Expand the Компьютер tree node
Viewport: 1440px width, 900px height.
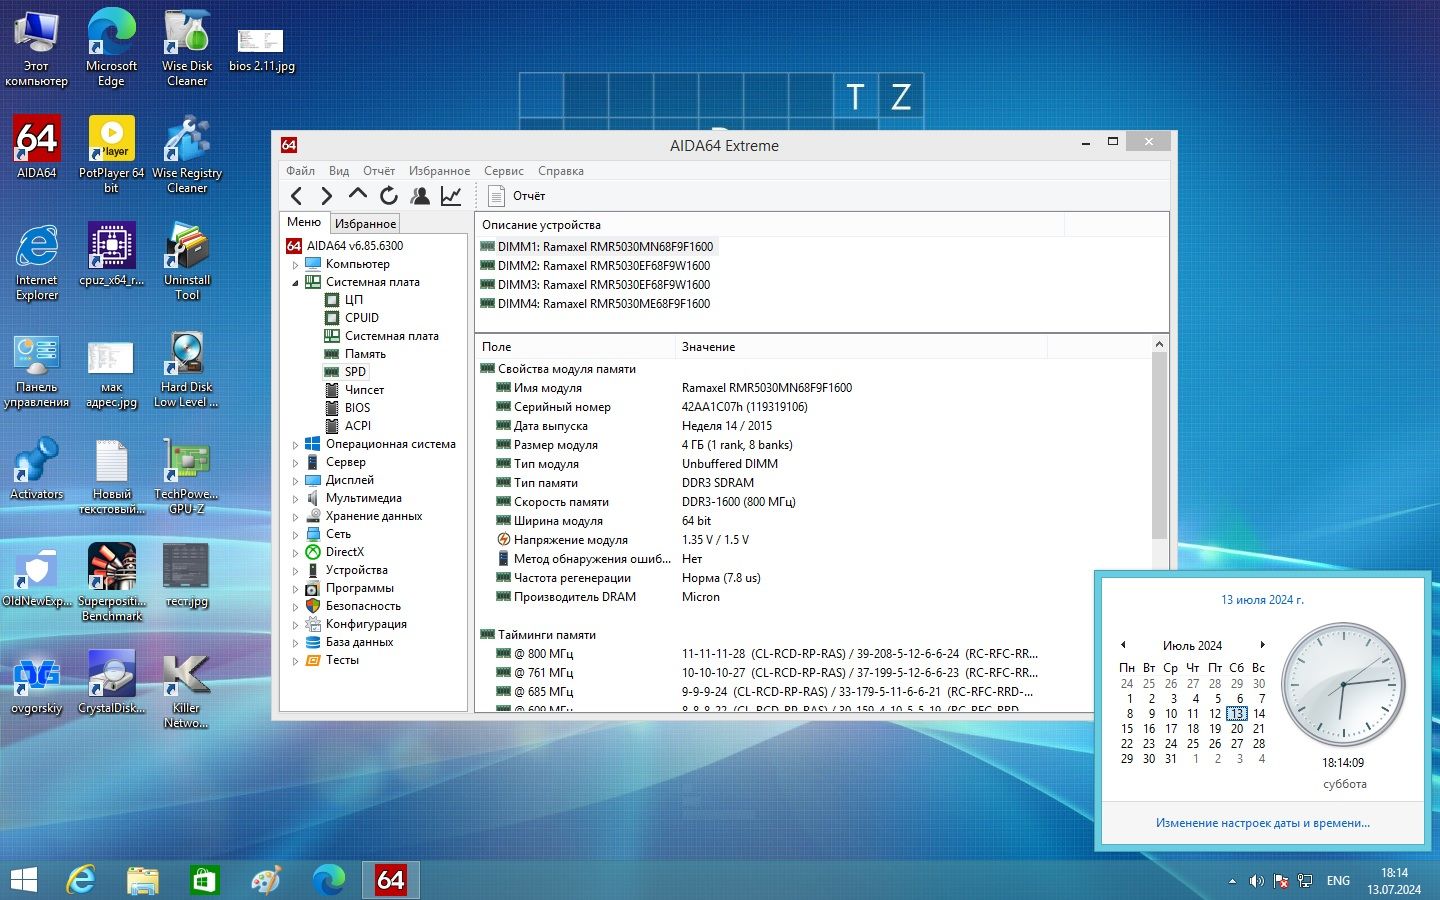[x=295, y=265]
